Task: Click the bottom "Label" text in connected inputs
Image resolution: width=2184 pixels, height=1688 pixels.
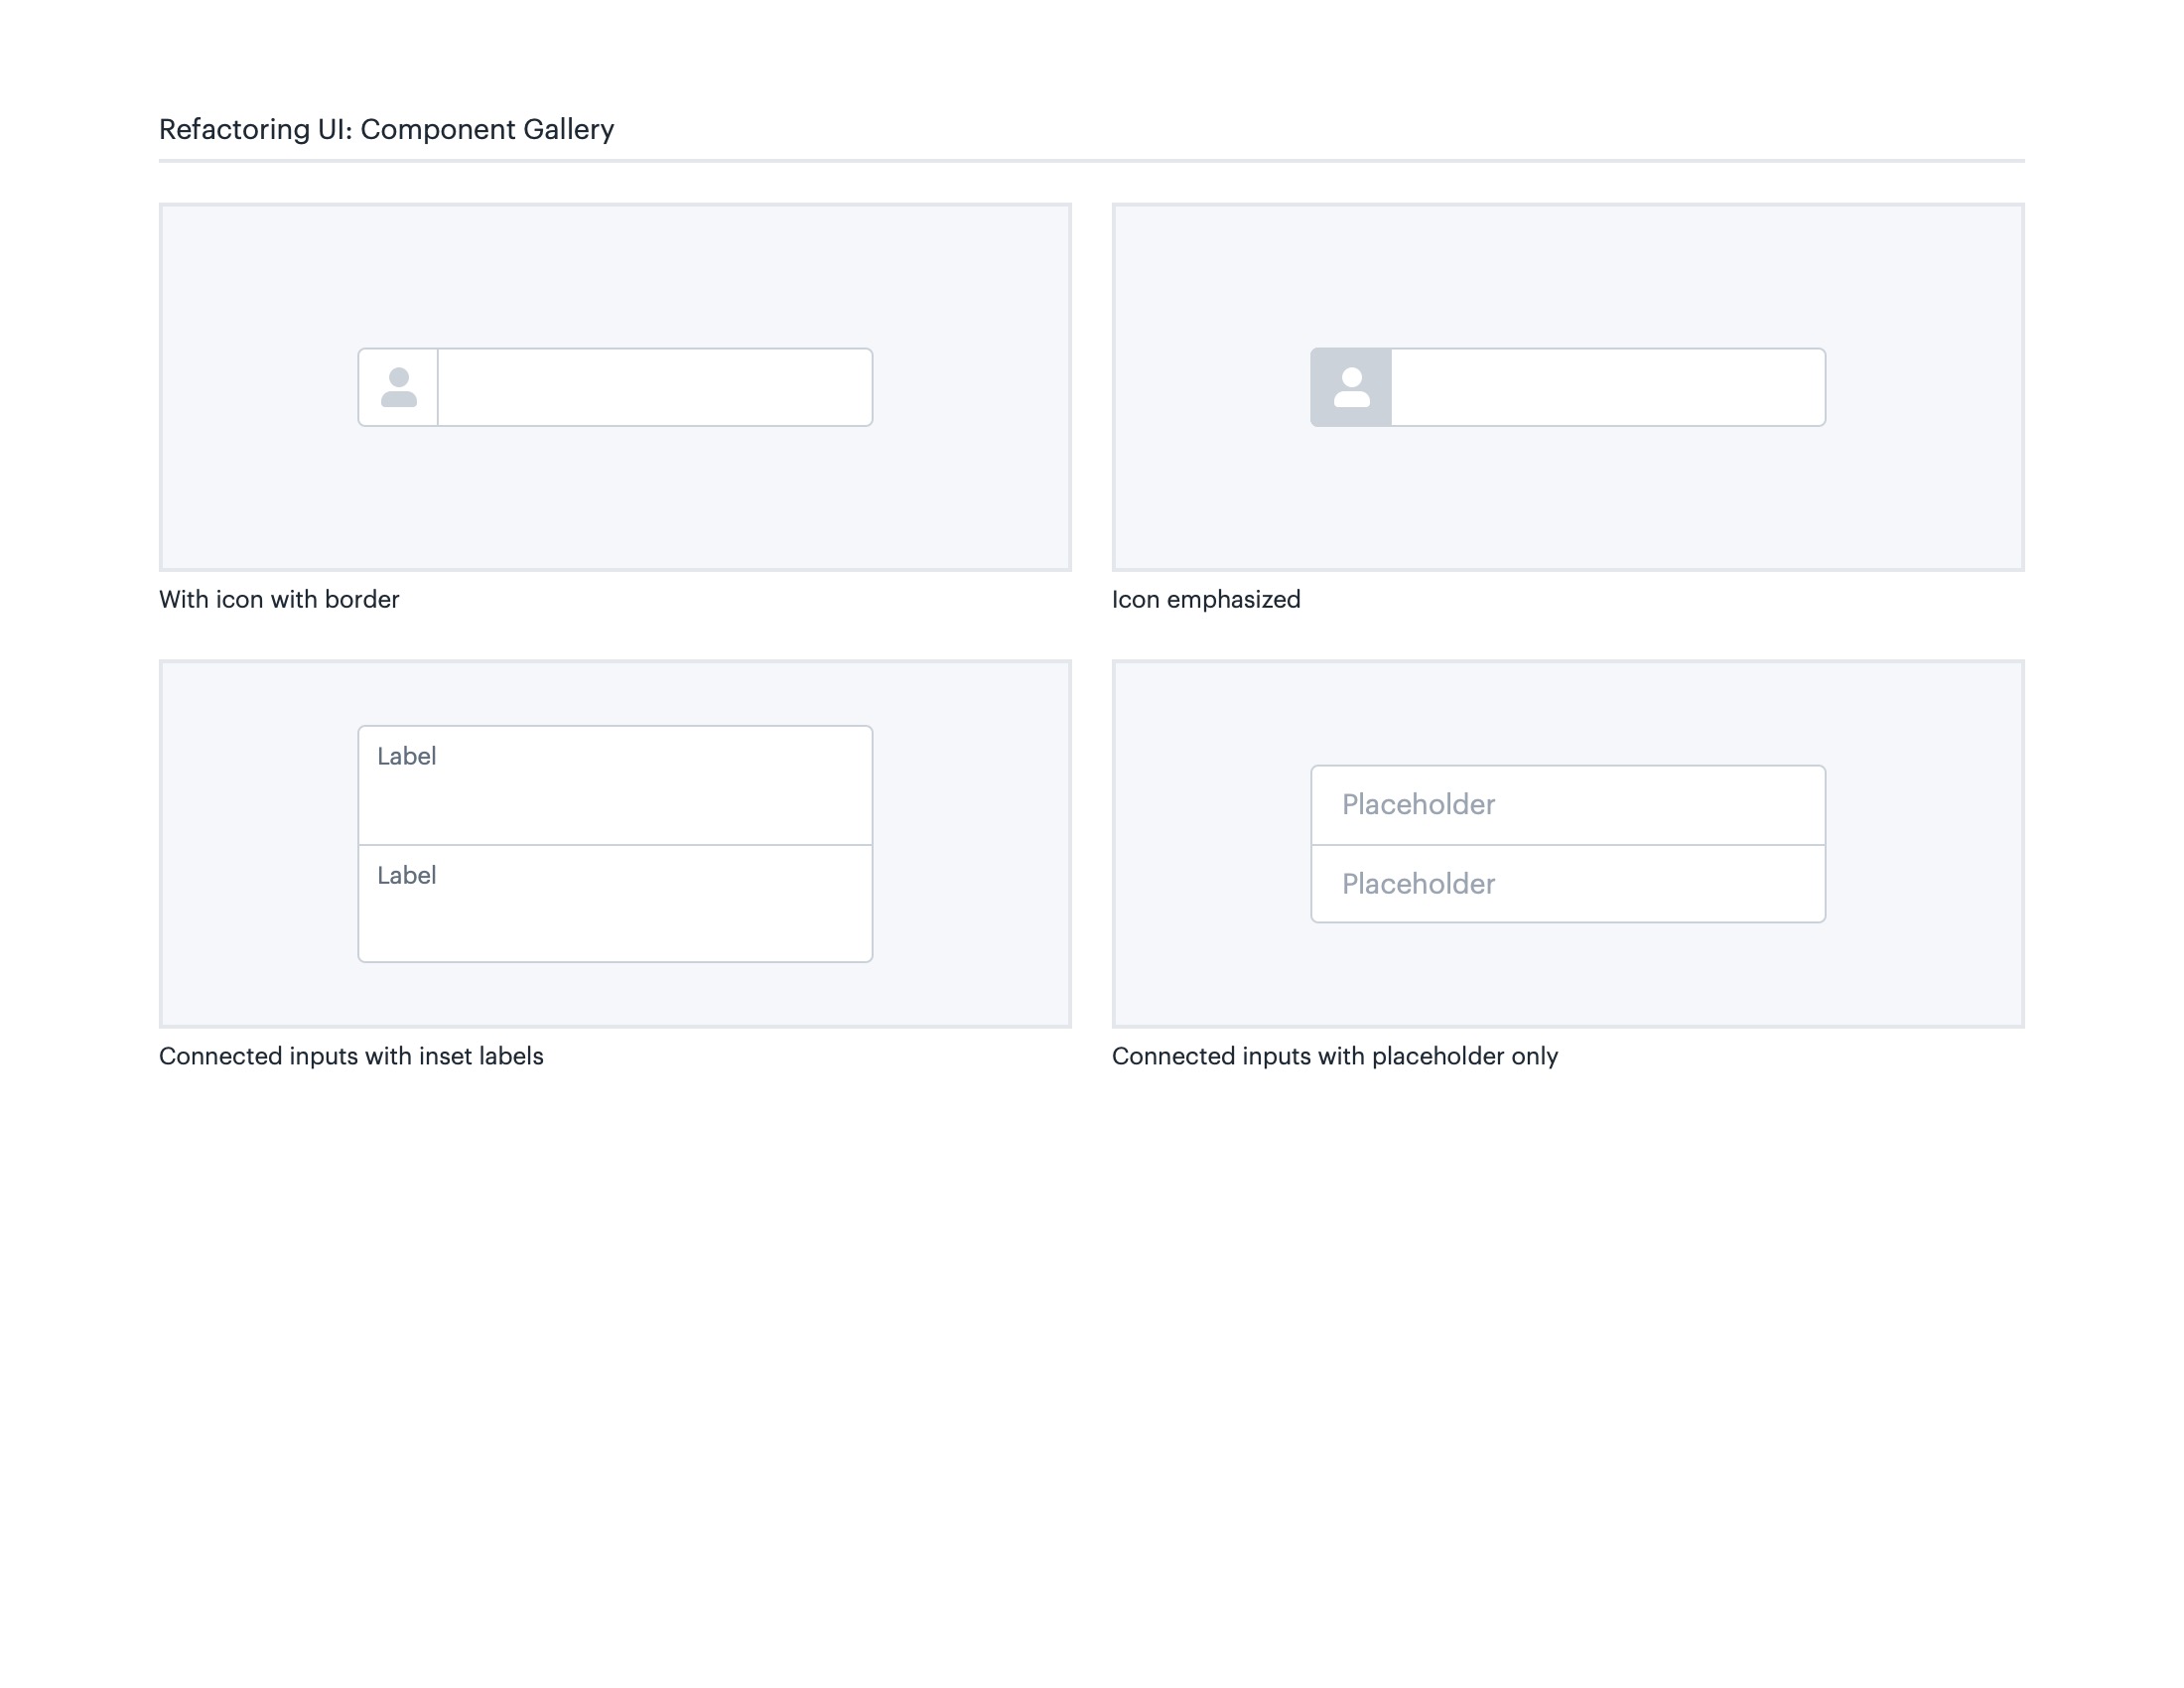Action: (x=406, y=875)
